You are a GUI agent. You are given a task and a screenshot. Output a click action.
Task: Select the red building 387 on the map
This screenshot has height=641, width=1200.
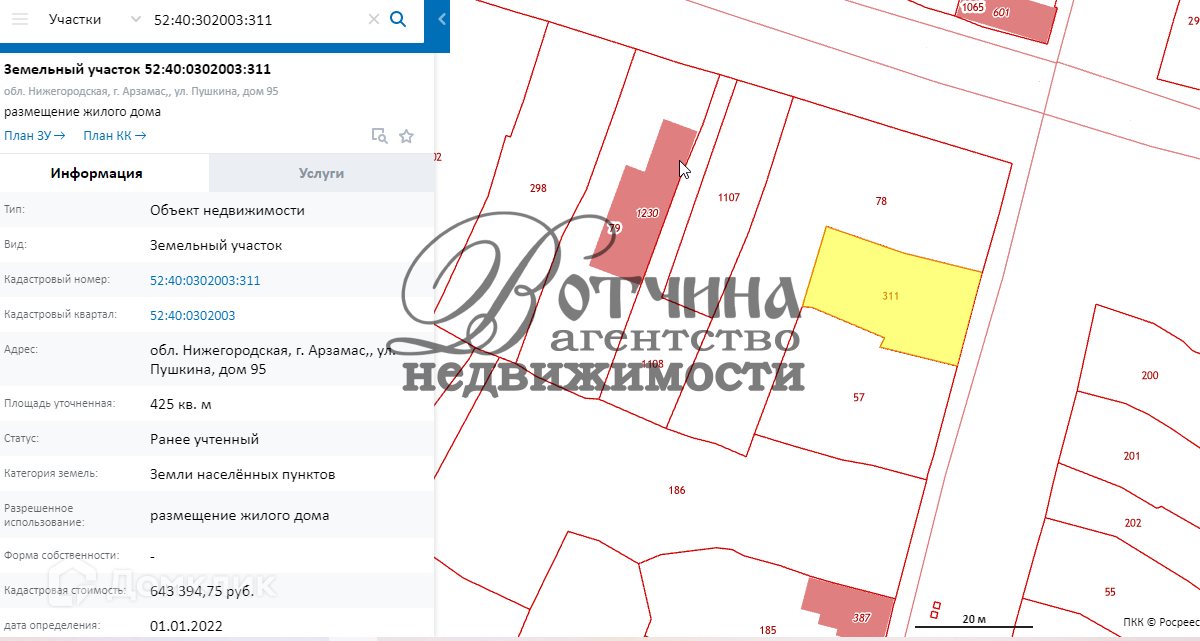(848, 606)
